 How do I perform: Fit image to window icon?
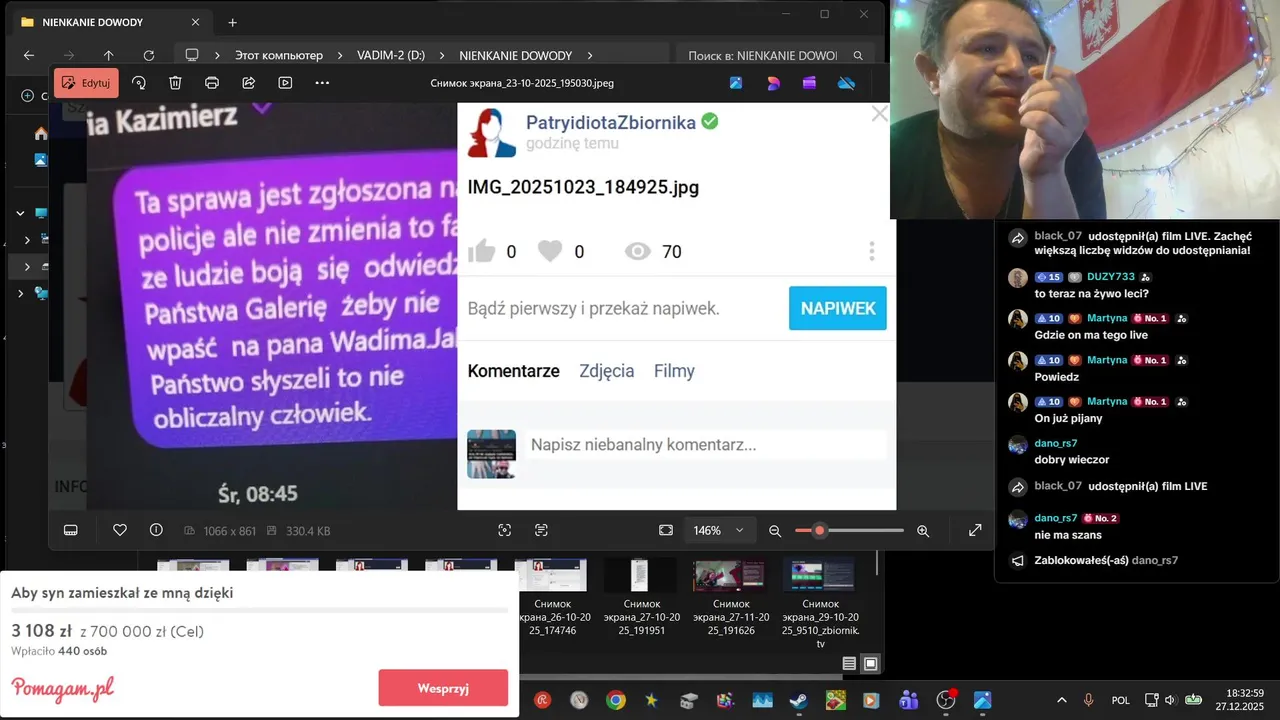pyautogui.click(x=666, y=530)
